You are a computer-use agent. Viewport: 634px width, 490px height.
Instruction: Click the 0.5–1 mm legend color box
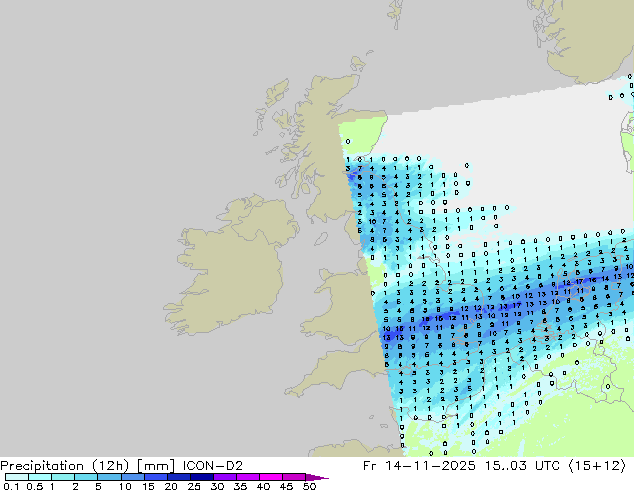(x=40, y=477)
